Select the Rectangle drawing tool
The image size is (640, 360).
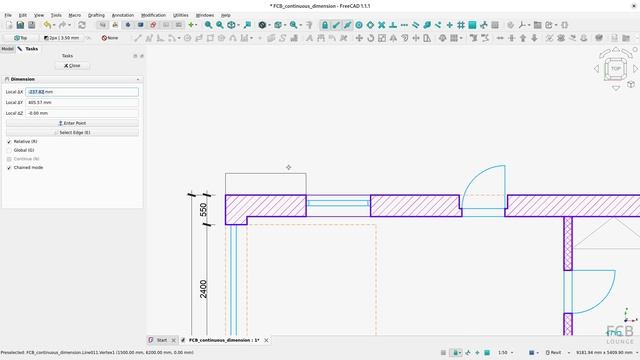click(x=210, y=38)
